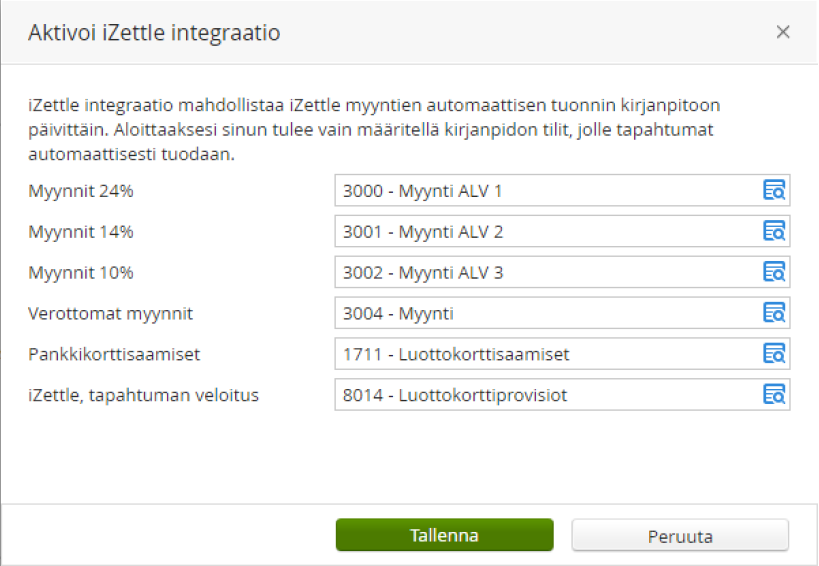819x566 pixels.
Task: Close the Aktivoi iZettle integraatio dialog
Action: click(x=782, y=32)
